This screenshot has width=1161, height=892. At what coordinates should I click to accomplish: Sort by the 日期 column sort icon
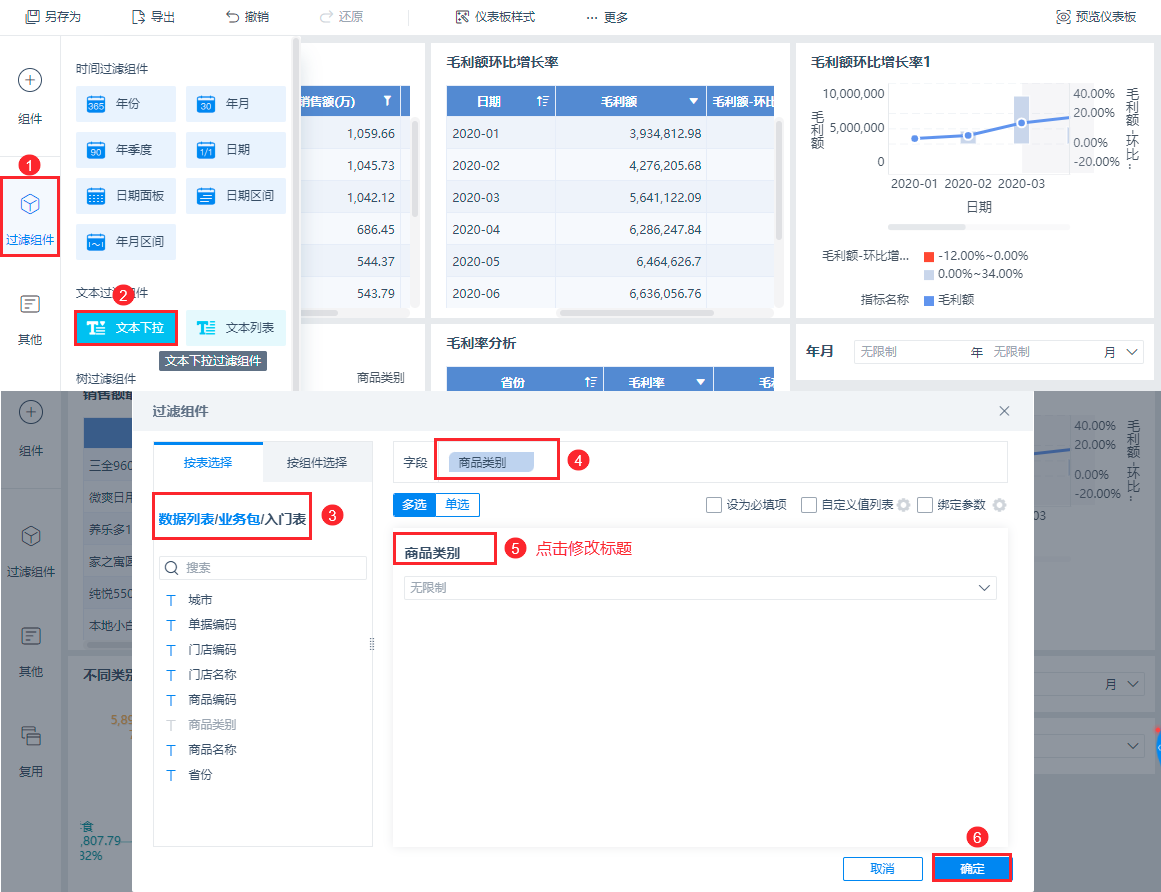pyautogui.click(x=542, y=101)
